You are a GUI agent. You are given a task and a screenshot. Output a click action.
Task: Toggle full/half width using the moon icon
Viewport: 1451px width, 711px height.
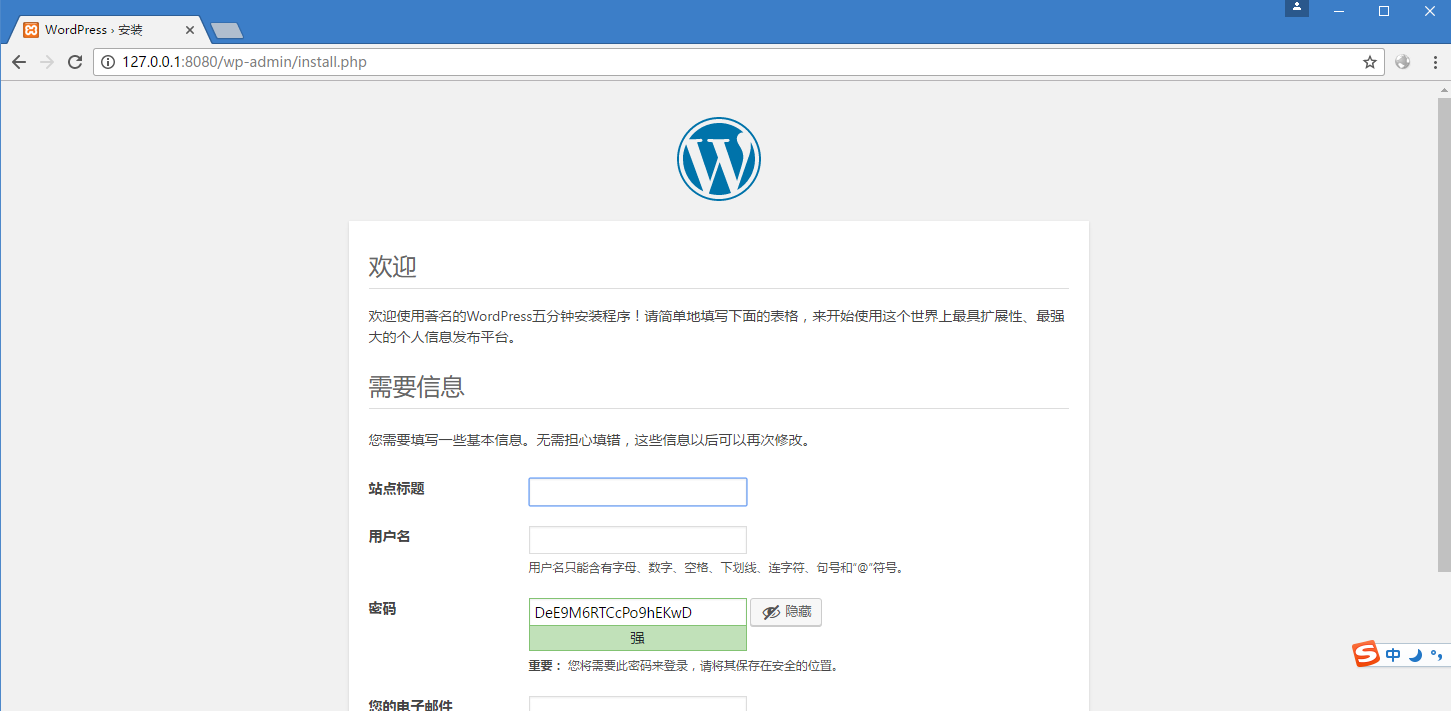click(x=1414, y=655)
